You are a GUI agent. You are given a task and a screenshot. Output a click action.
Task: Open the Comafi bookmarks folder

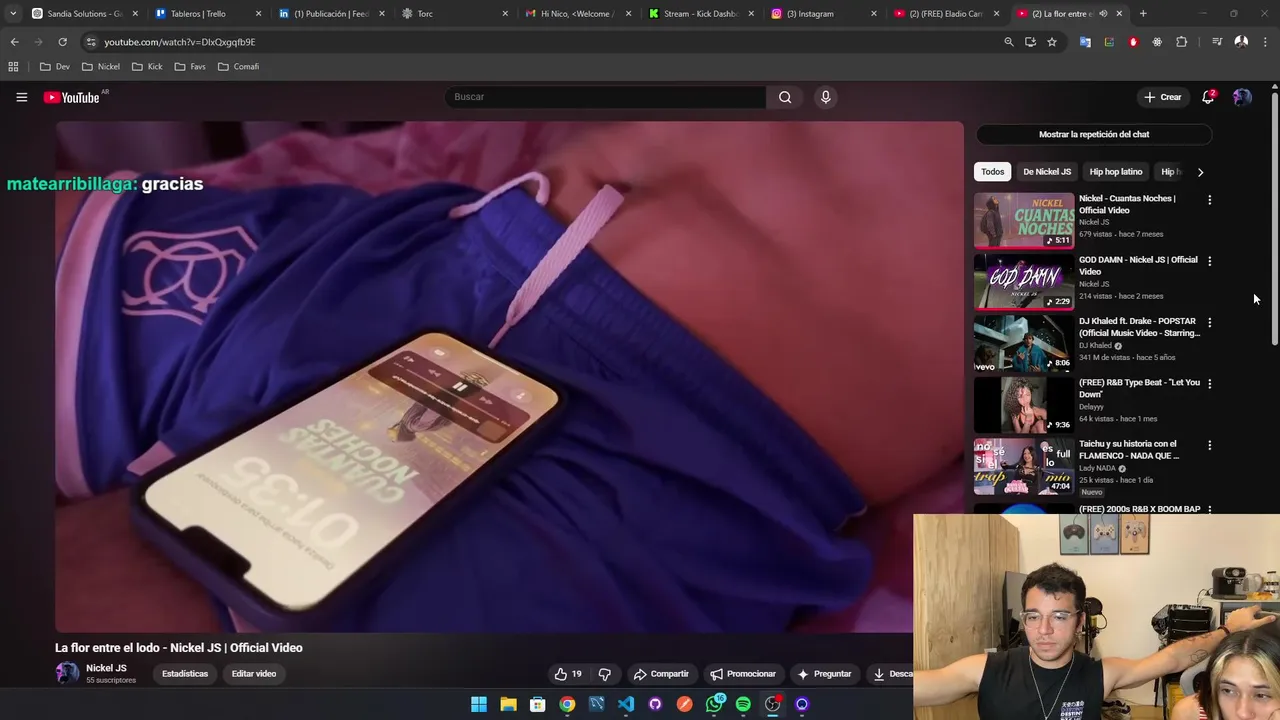tap(239, 67)
